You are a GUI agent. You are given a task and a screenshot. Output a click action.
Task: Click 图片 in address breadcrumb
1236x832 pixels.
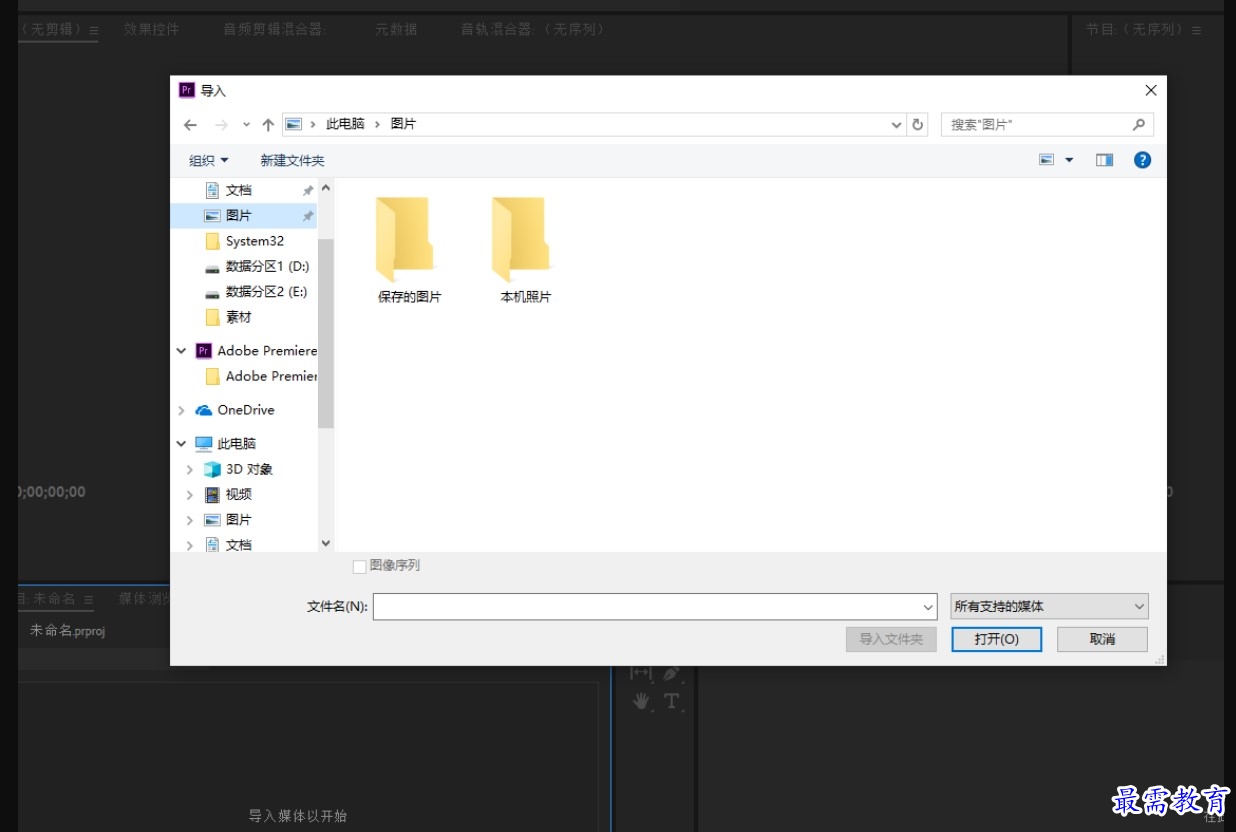(x=403, y=124)
